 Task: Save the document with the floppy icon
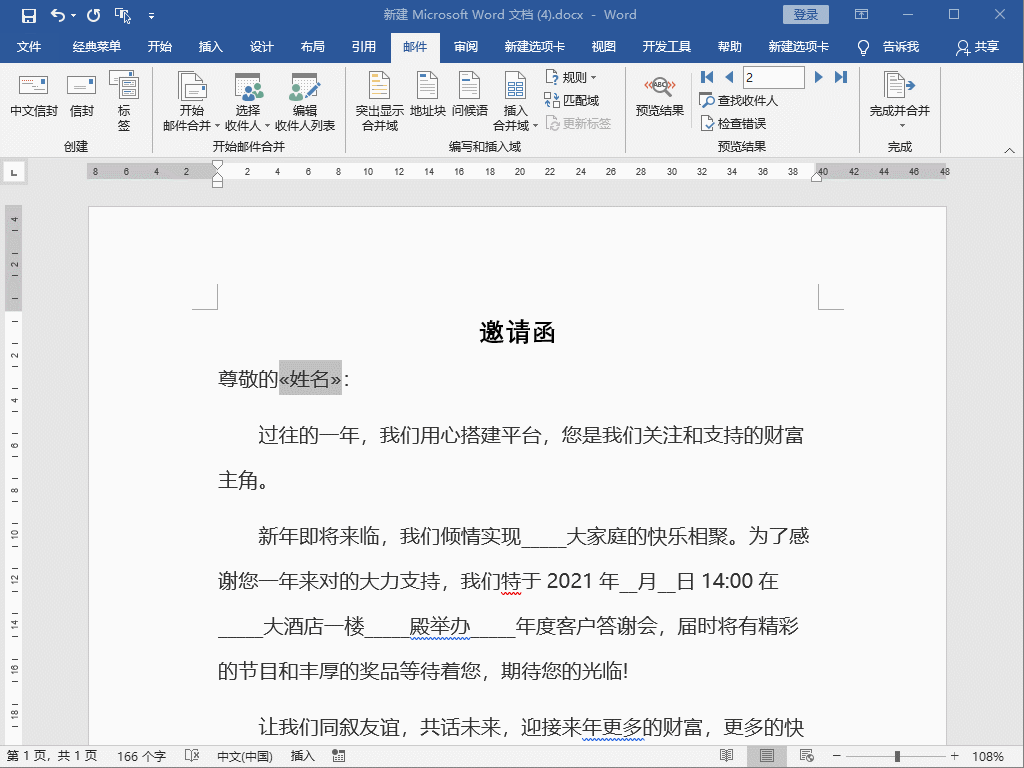pos(29,15)
